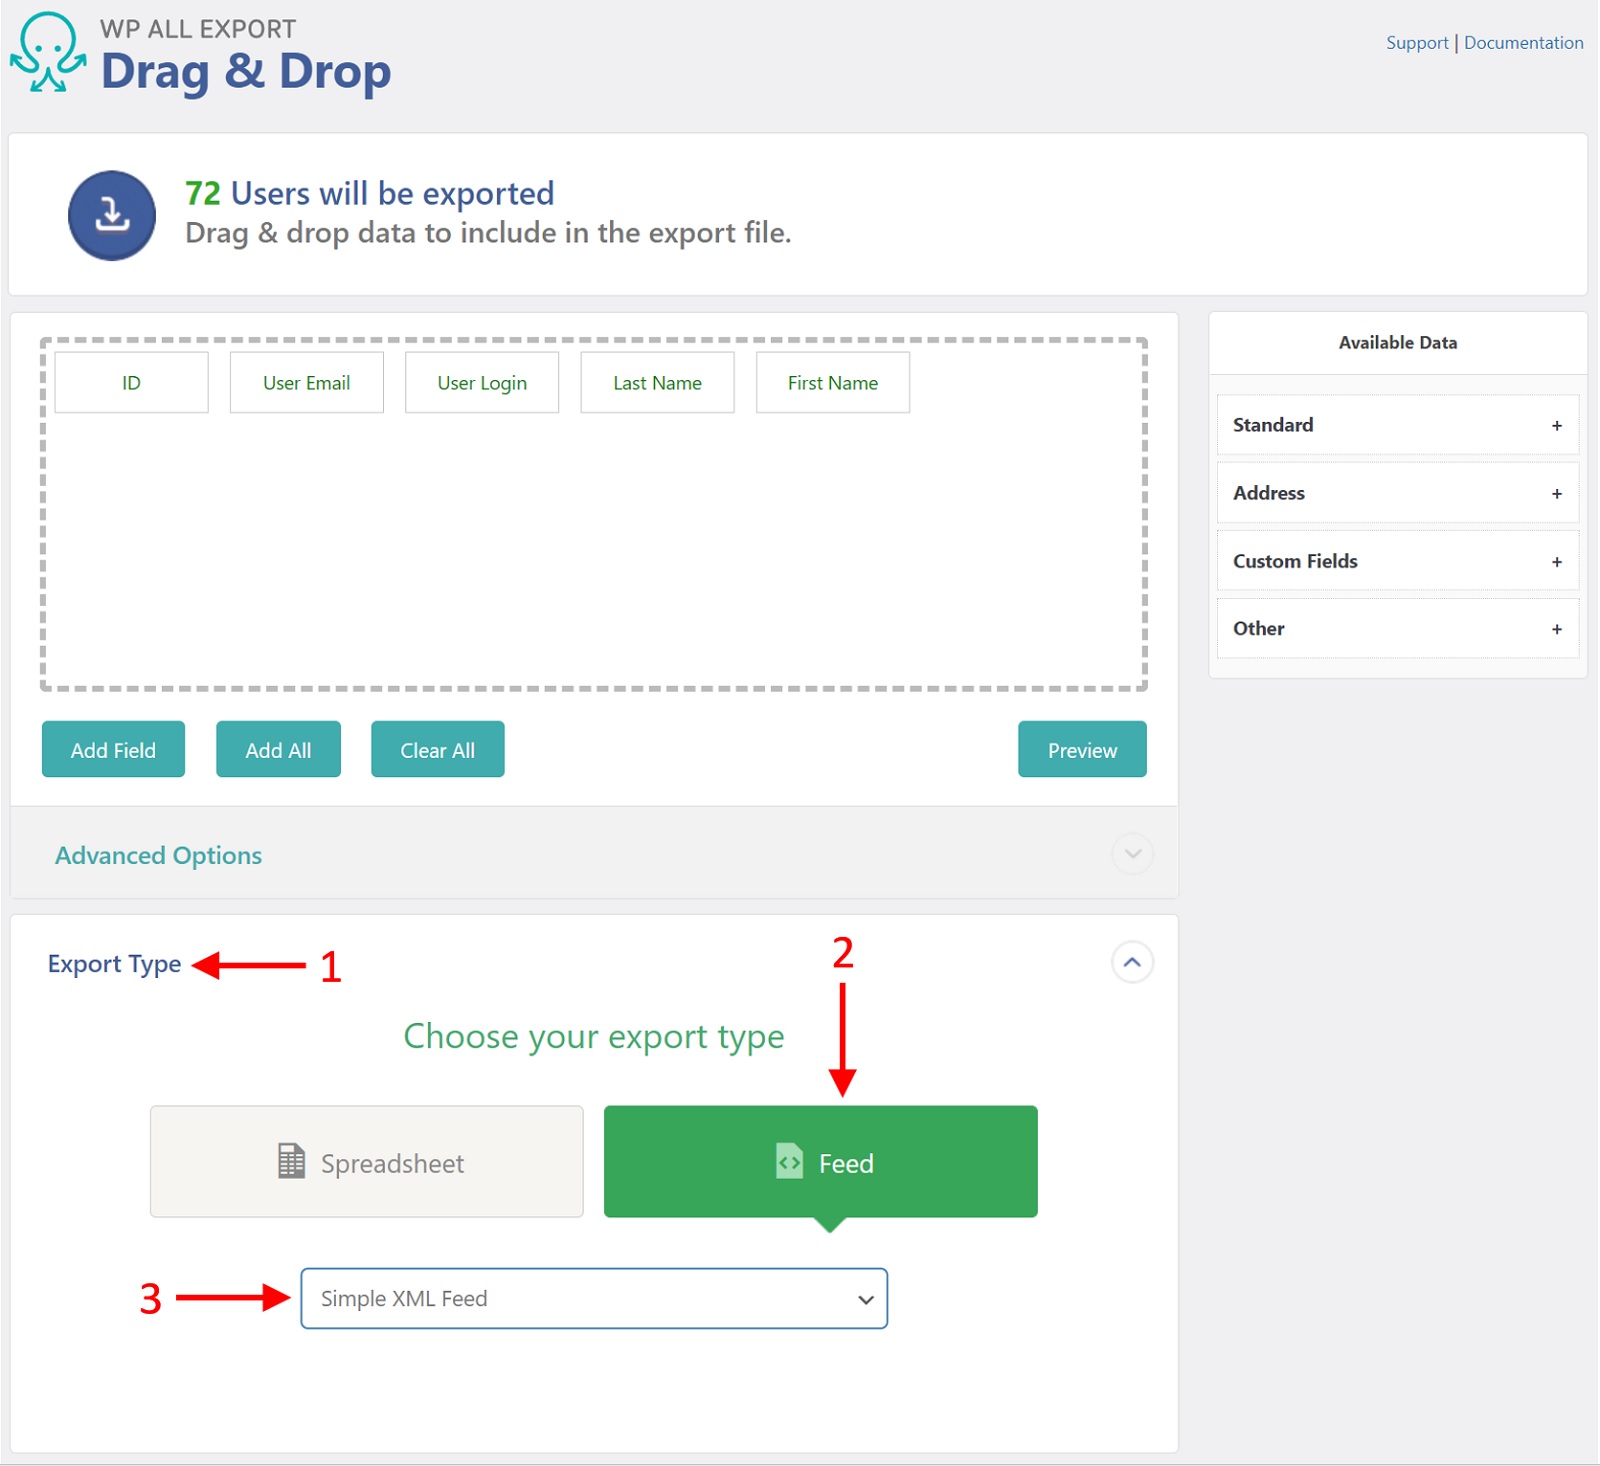Open the Documentation link
This screenshot has width=1600, height=1466.
(1522, 42)
